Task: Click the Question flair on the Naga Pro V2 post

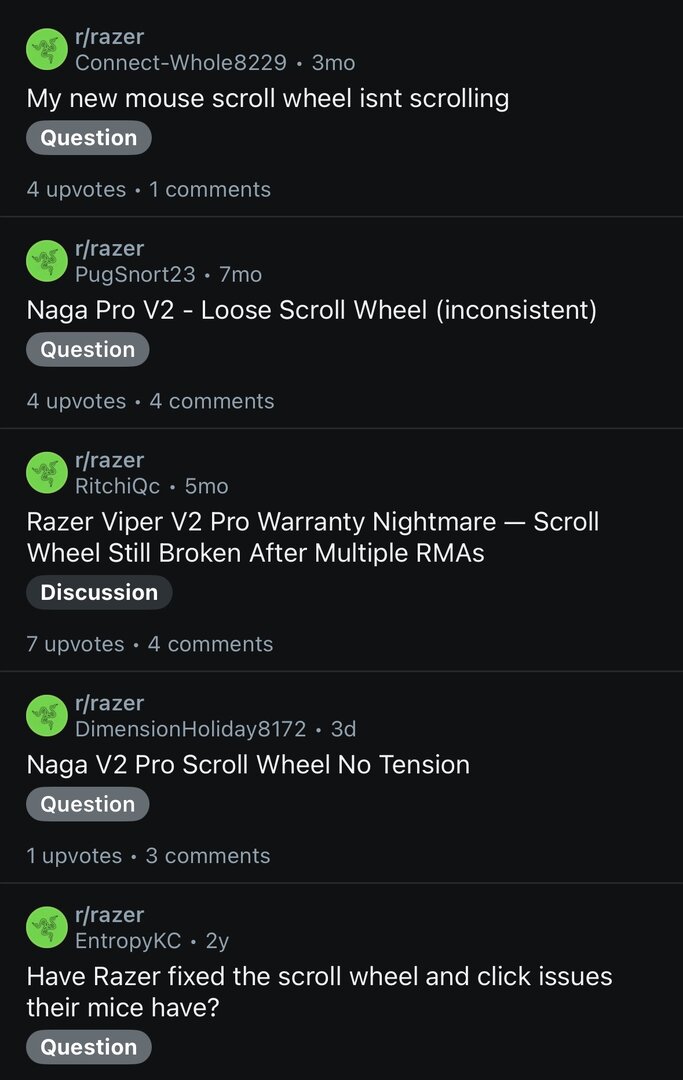Action: (87, 350)
